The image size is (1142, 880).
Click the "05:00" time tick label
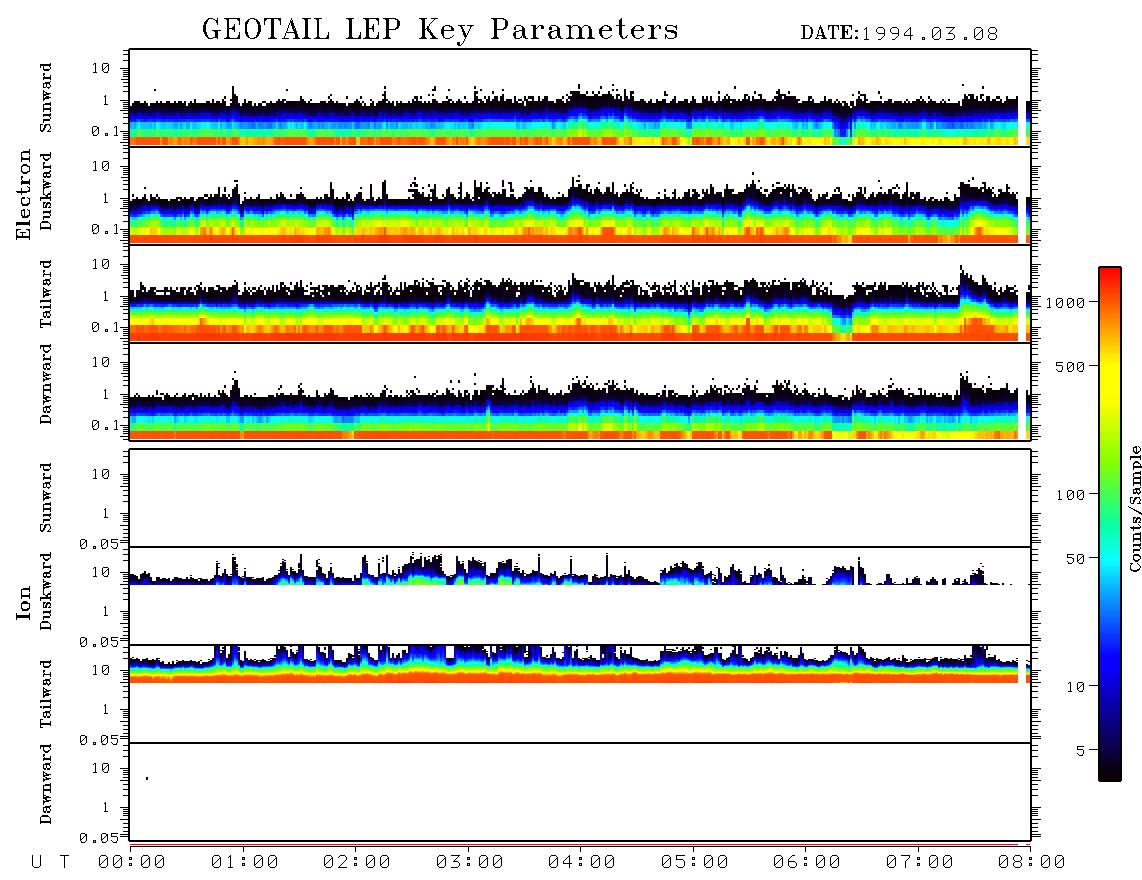pos(695,863)
